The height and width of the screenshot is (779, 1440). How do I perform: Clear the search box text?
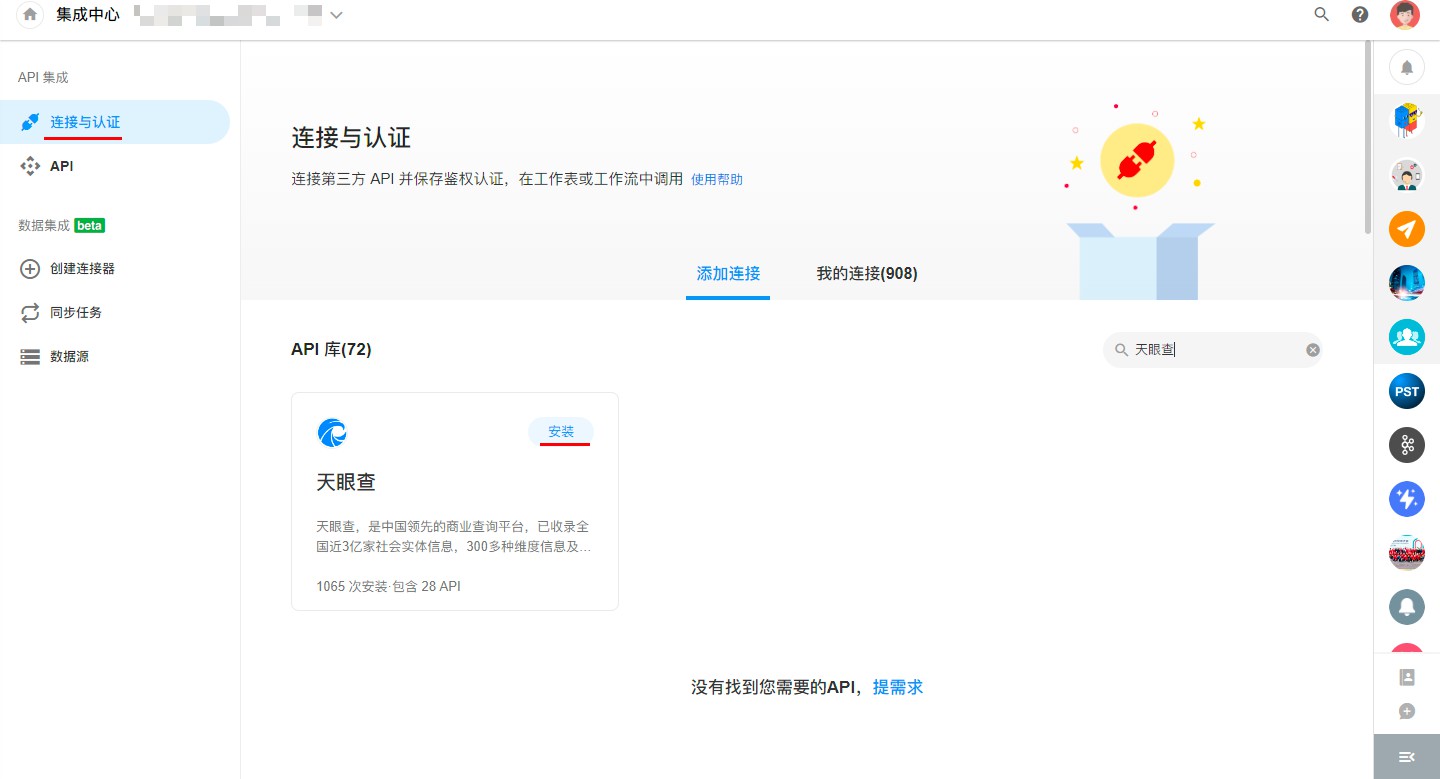pyautogui.click(x=1313, y=350)
